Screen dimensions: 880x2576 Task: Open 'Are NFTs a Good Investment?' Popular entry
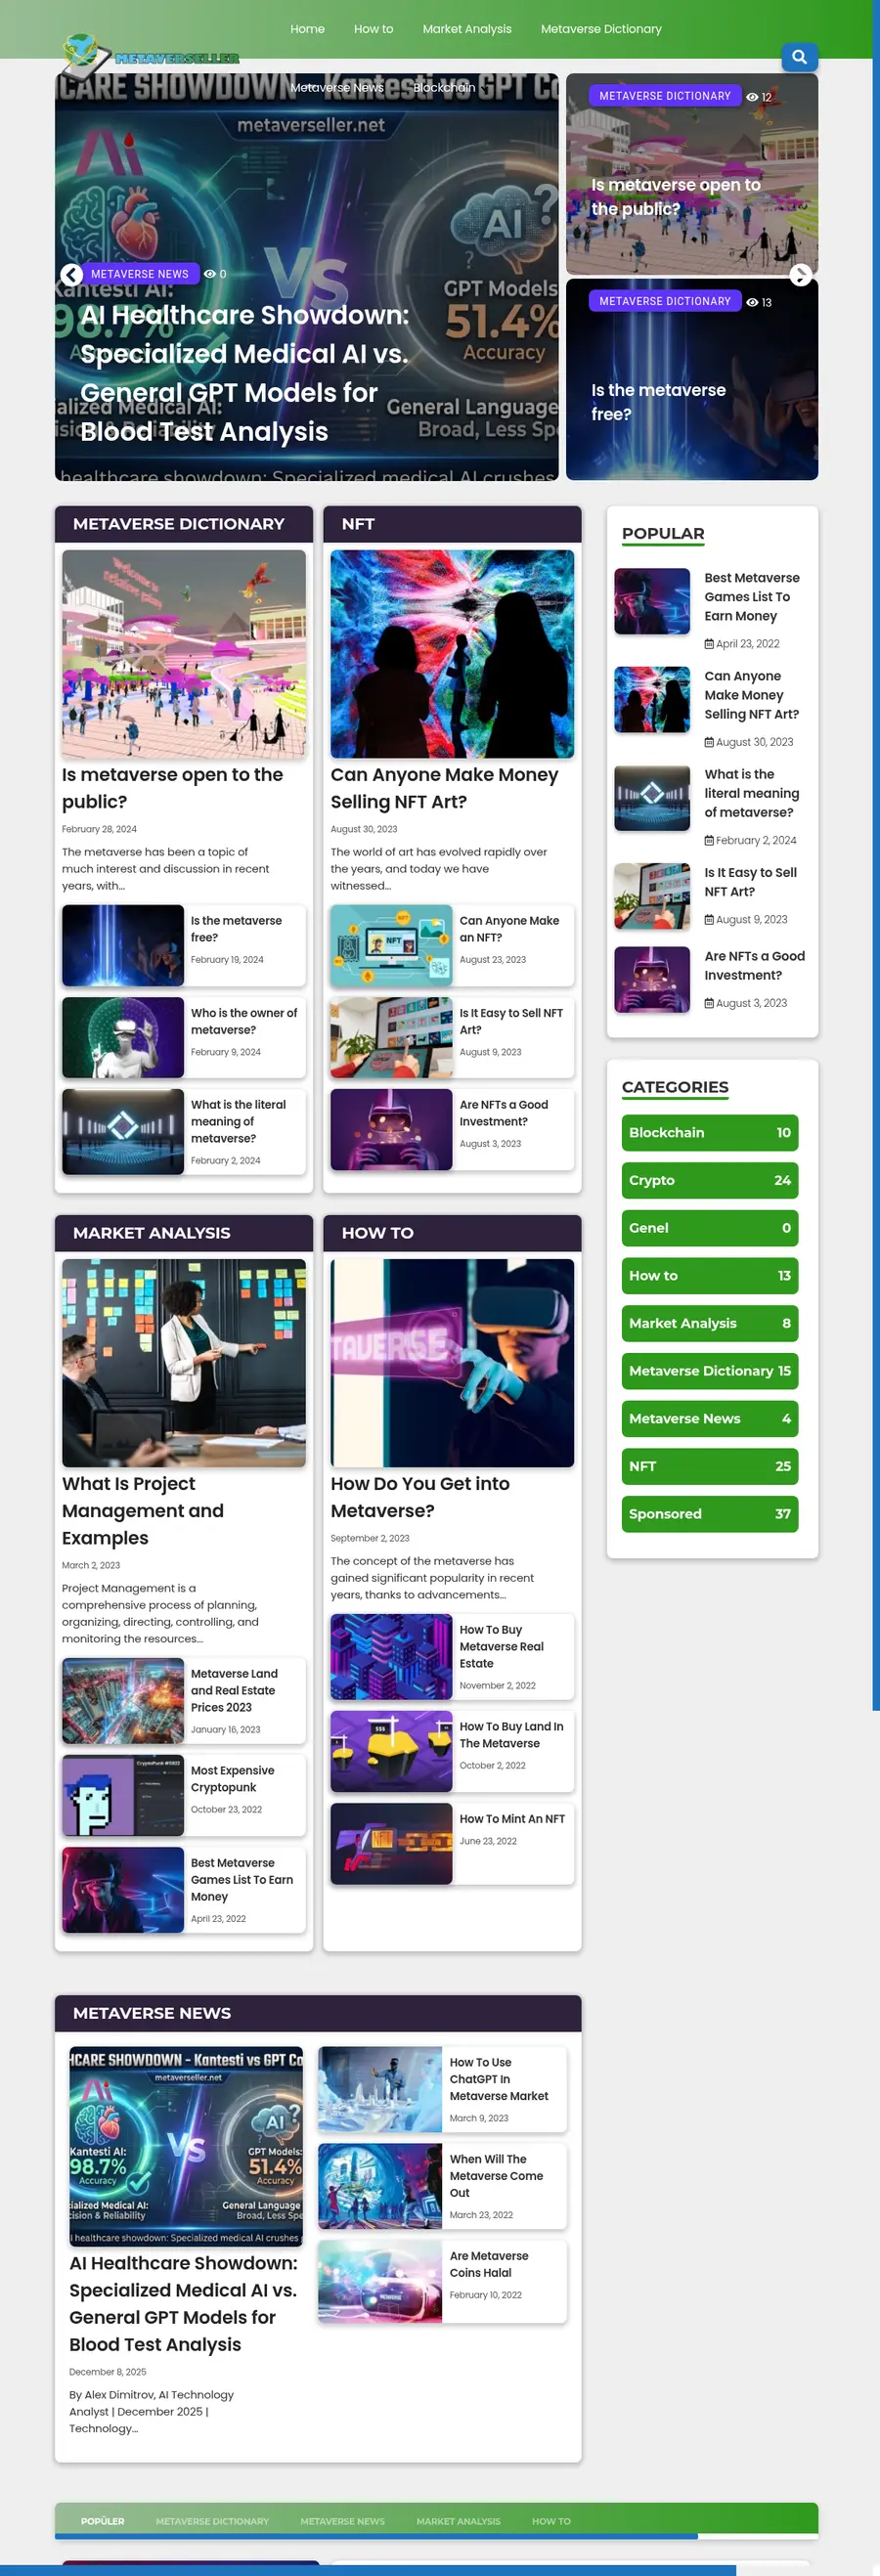tap(755, 966)
